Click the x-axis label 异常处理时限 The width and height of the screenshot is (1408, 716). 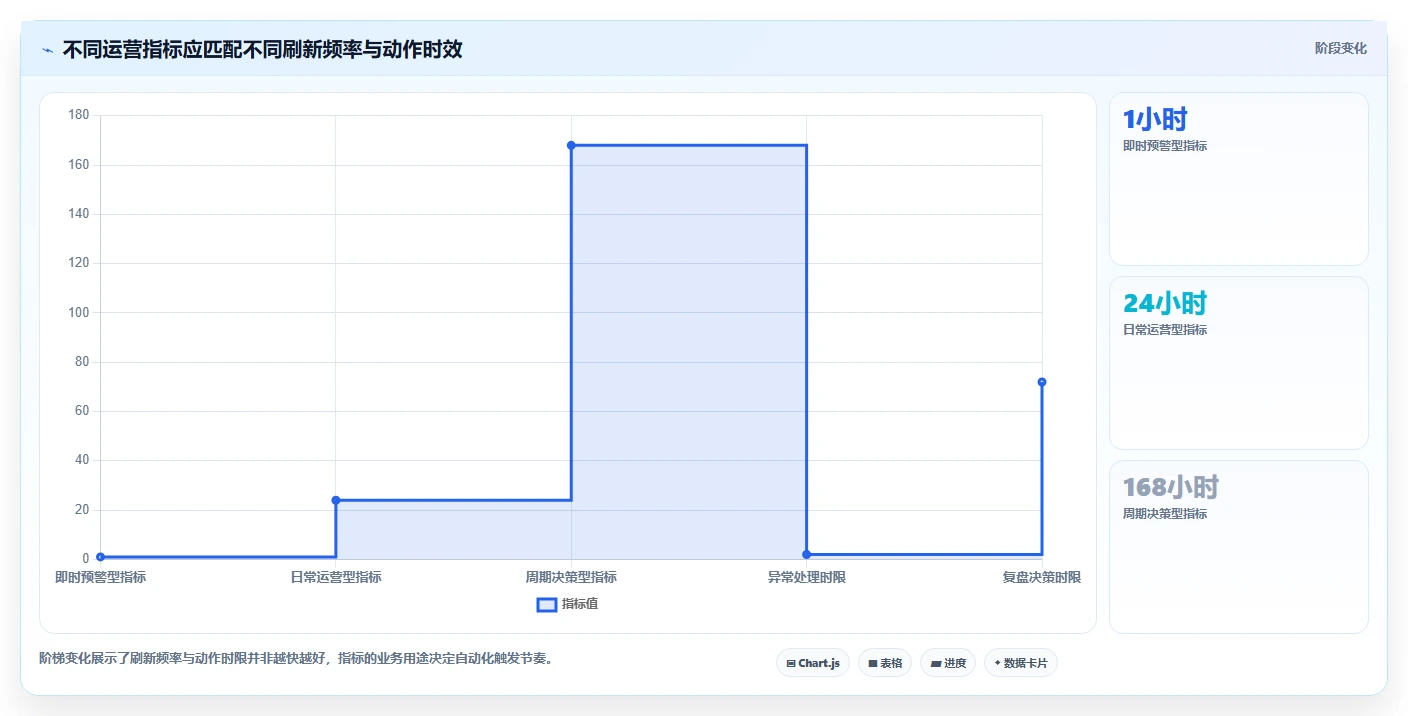tap(807, 577)
